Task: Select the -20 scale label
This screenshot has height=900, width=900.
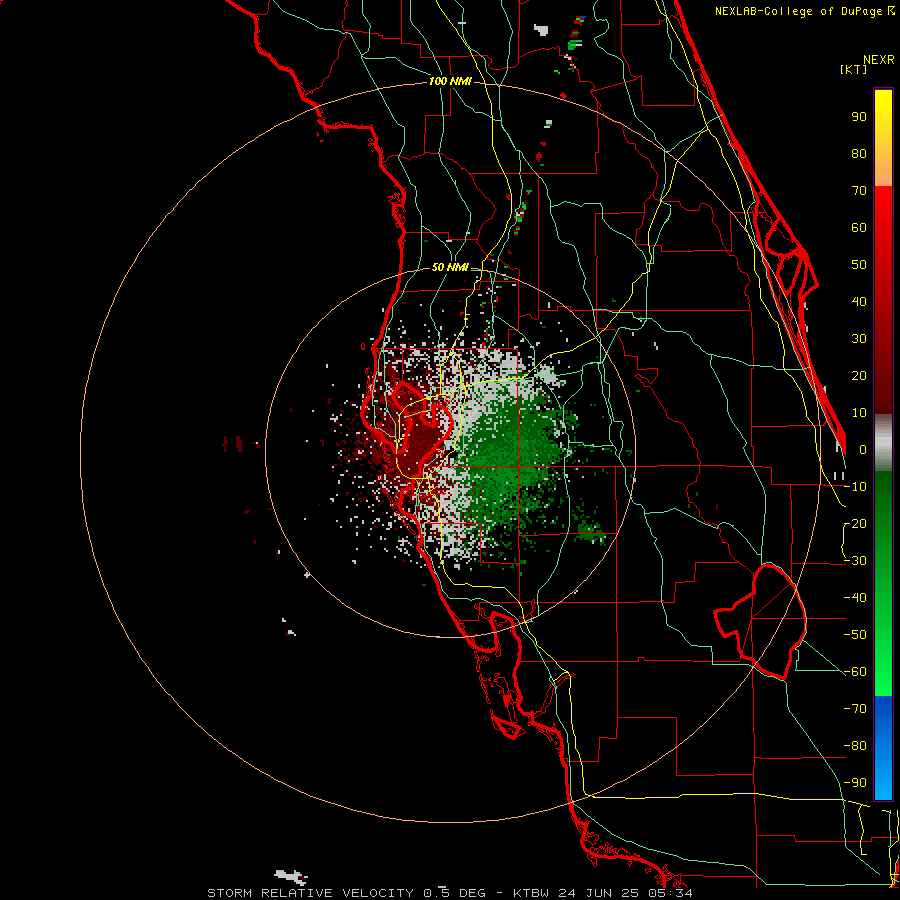Action: tap(855, 523)
